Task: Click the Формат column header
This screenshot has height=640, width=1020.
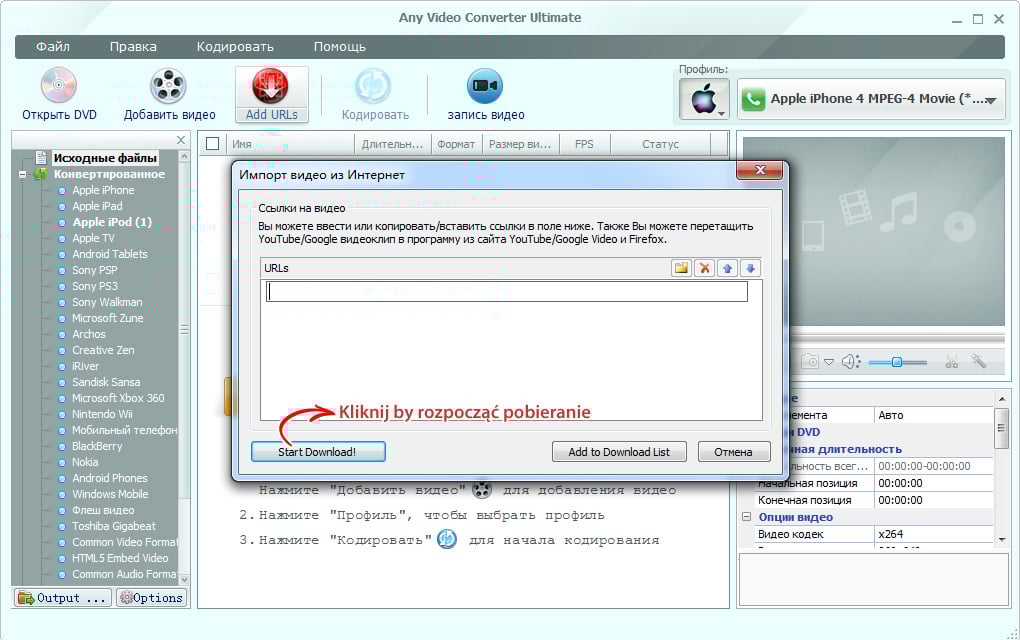Action: click(x=456, y=144)
